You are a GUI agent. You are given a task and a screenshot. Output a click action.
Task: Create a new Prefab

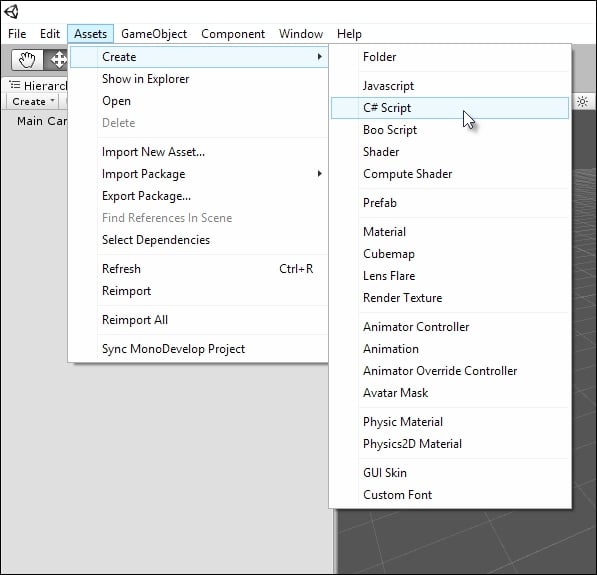click(x=450, y=203)
